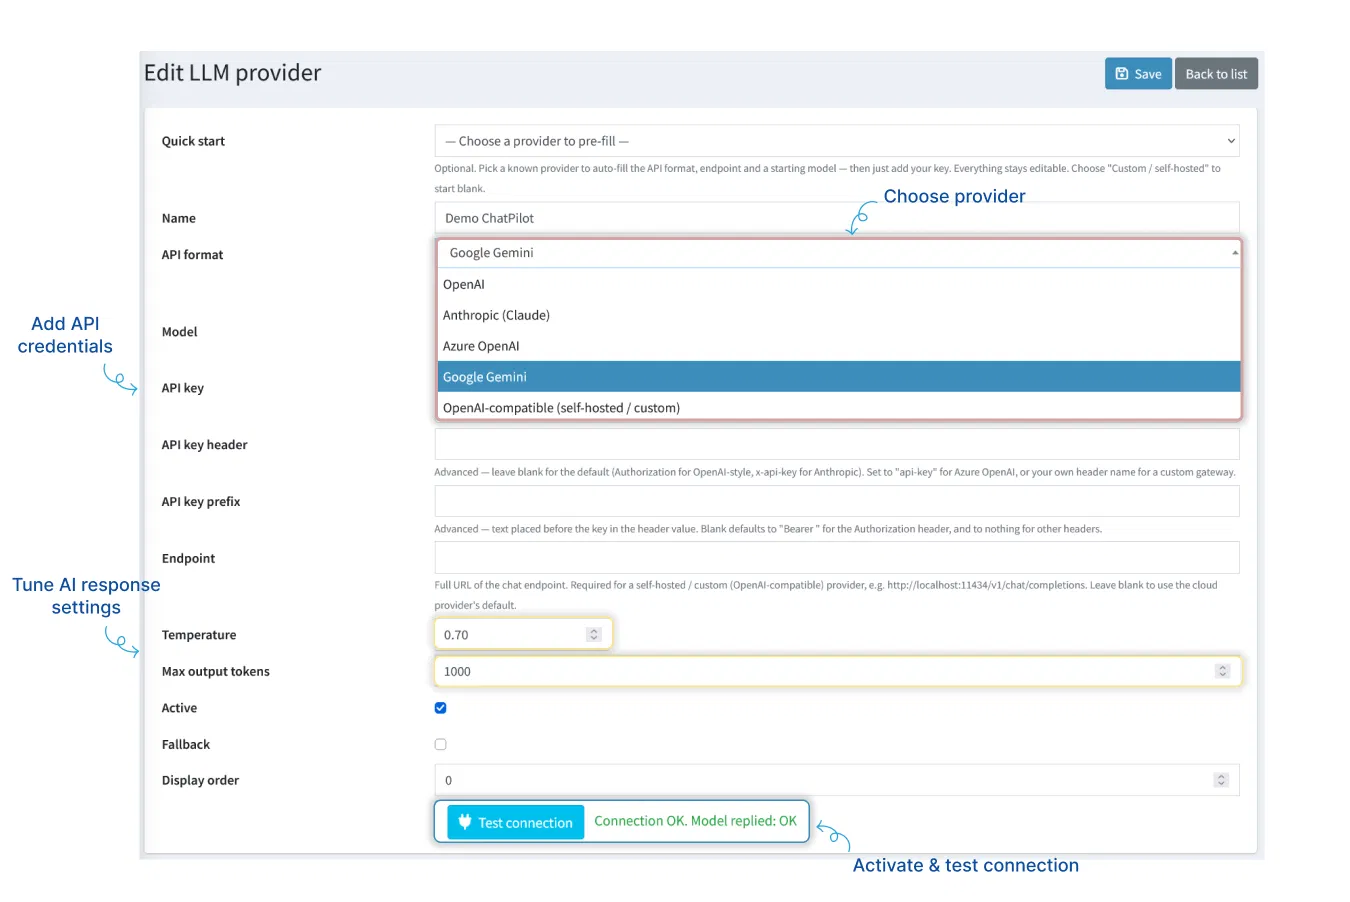Click the Max output tokens stepper arrows
Viewport: 1350px width, 902px height.
[x=1222, y=671]
